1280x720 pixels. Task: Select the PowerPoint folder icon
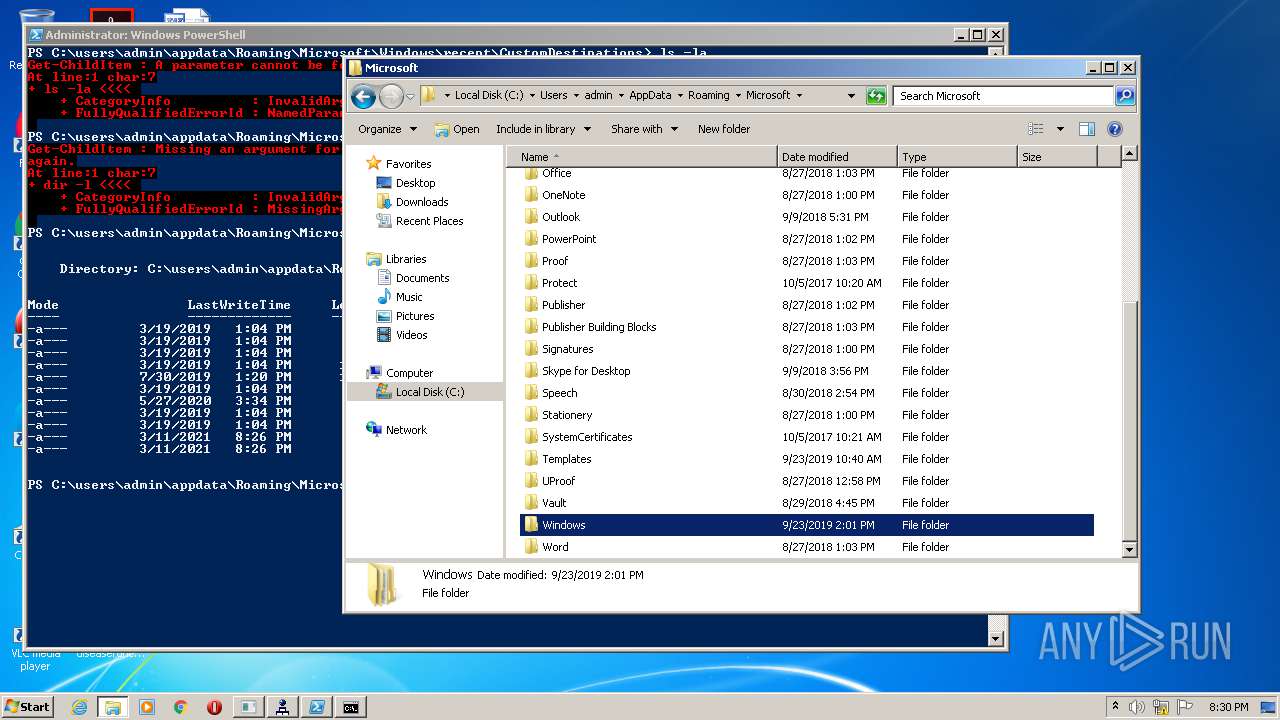point(531,239)
